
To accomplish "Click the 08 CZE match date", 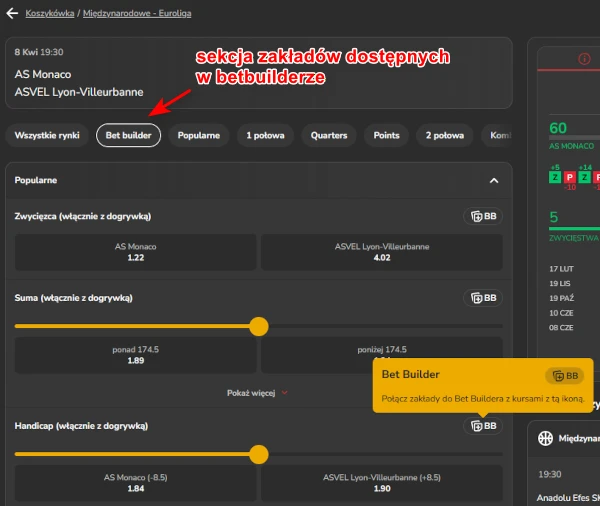I will coord(561,328).
